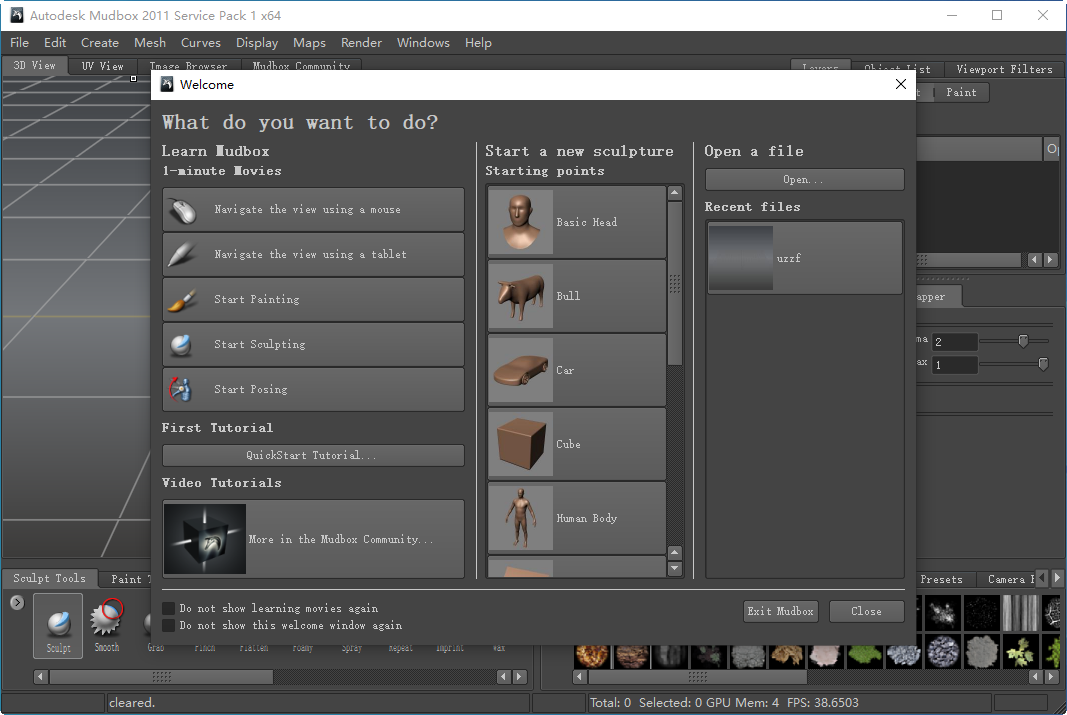Click the left arrow of sculpt tools tray
The image size is (1067, 715).
[x=41, y=676]
